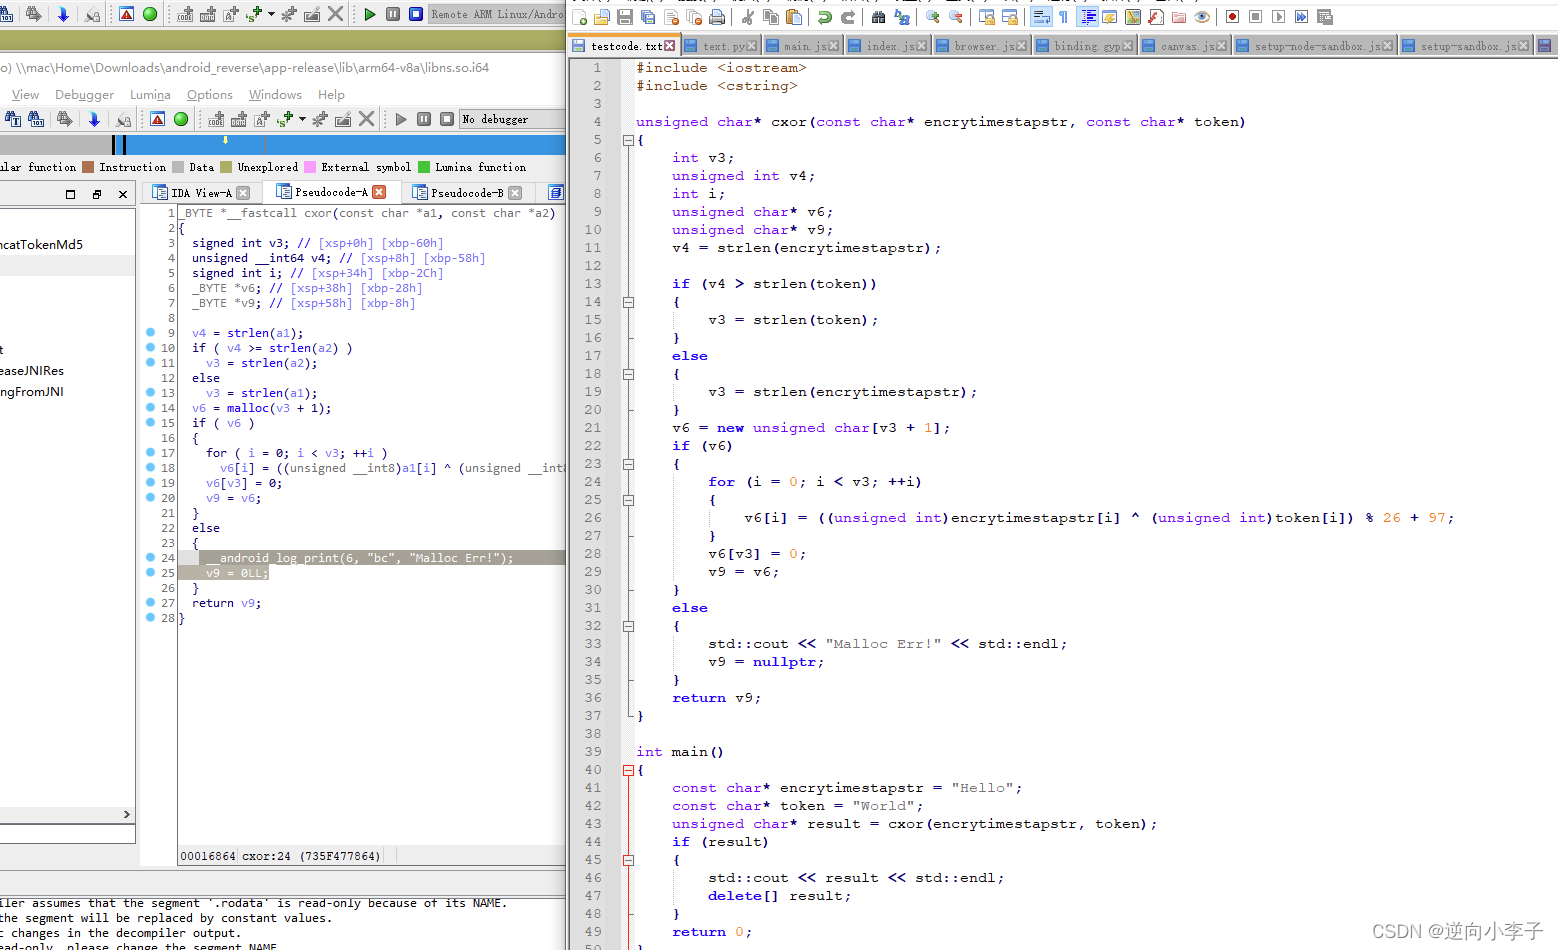Click the X undefine icon in the lower IDA toolbar

click(366, 119)
